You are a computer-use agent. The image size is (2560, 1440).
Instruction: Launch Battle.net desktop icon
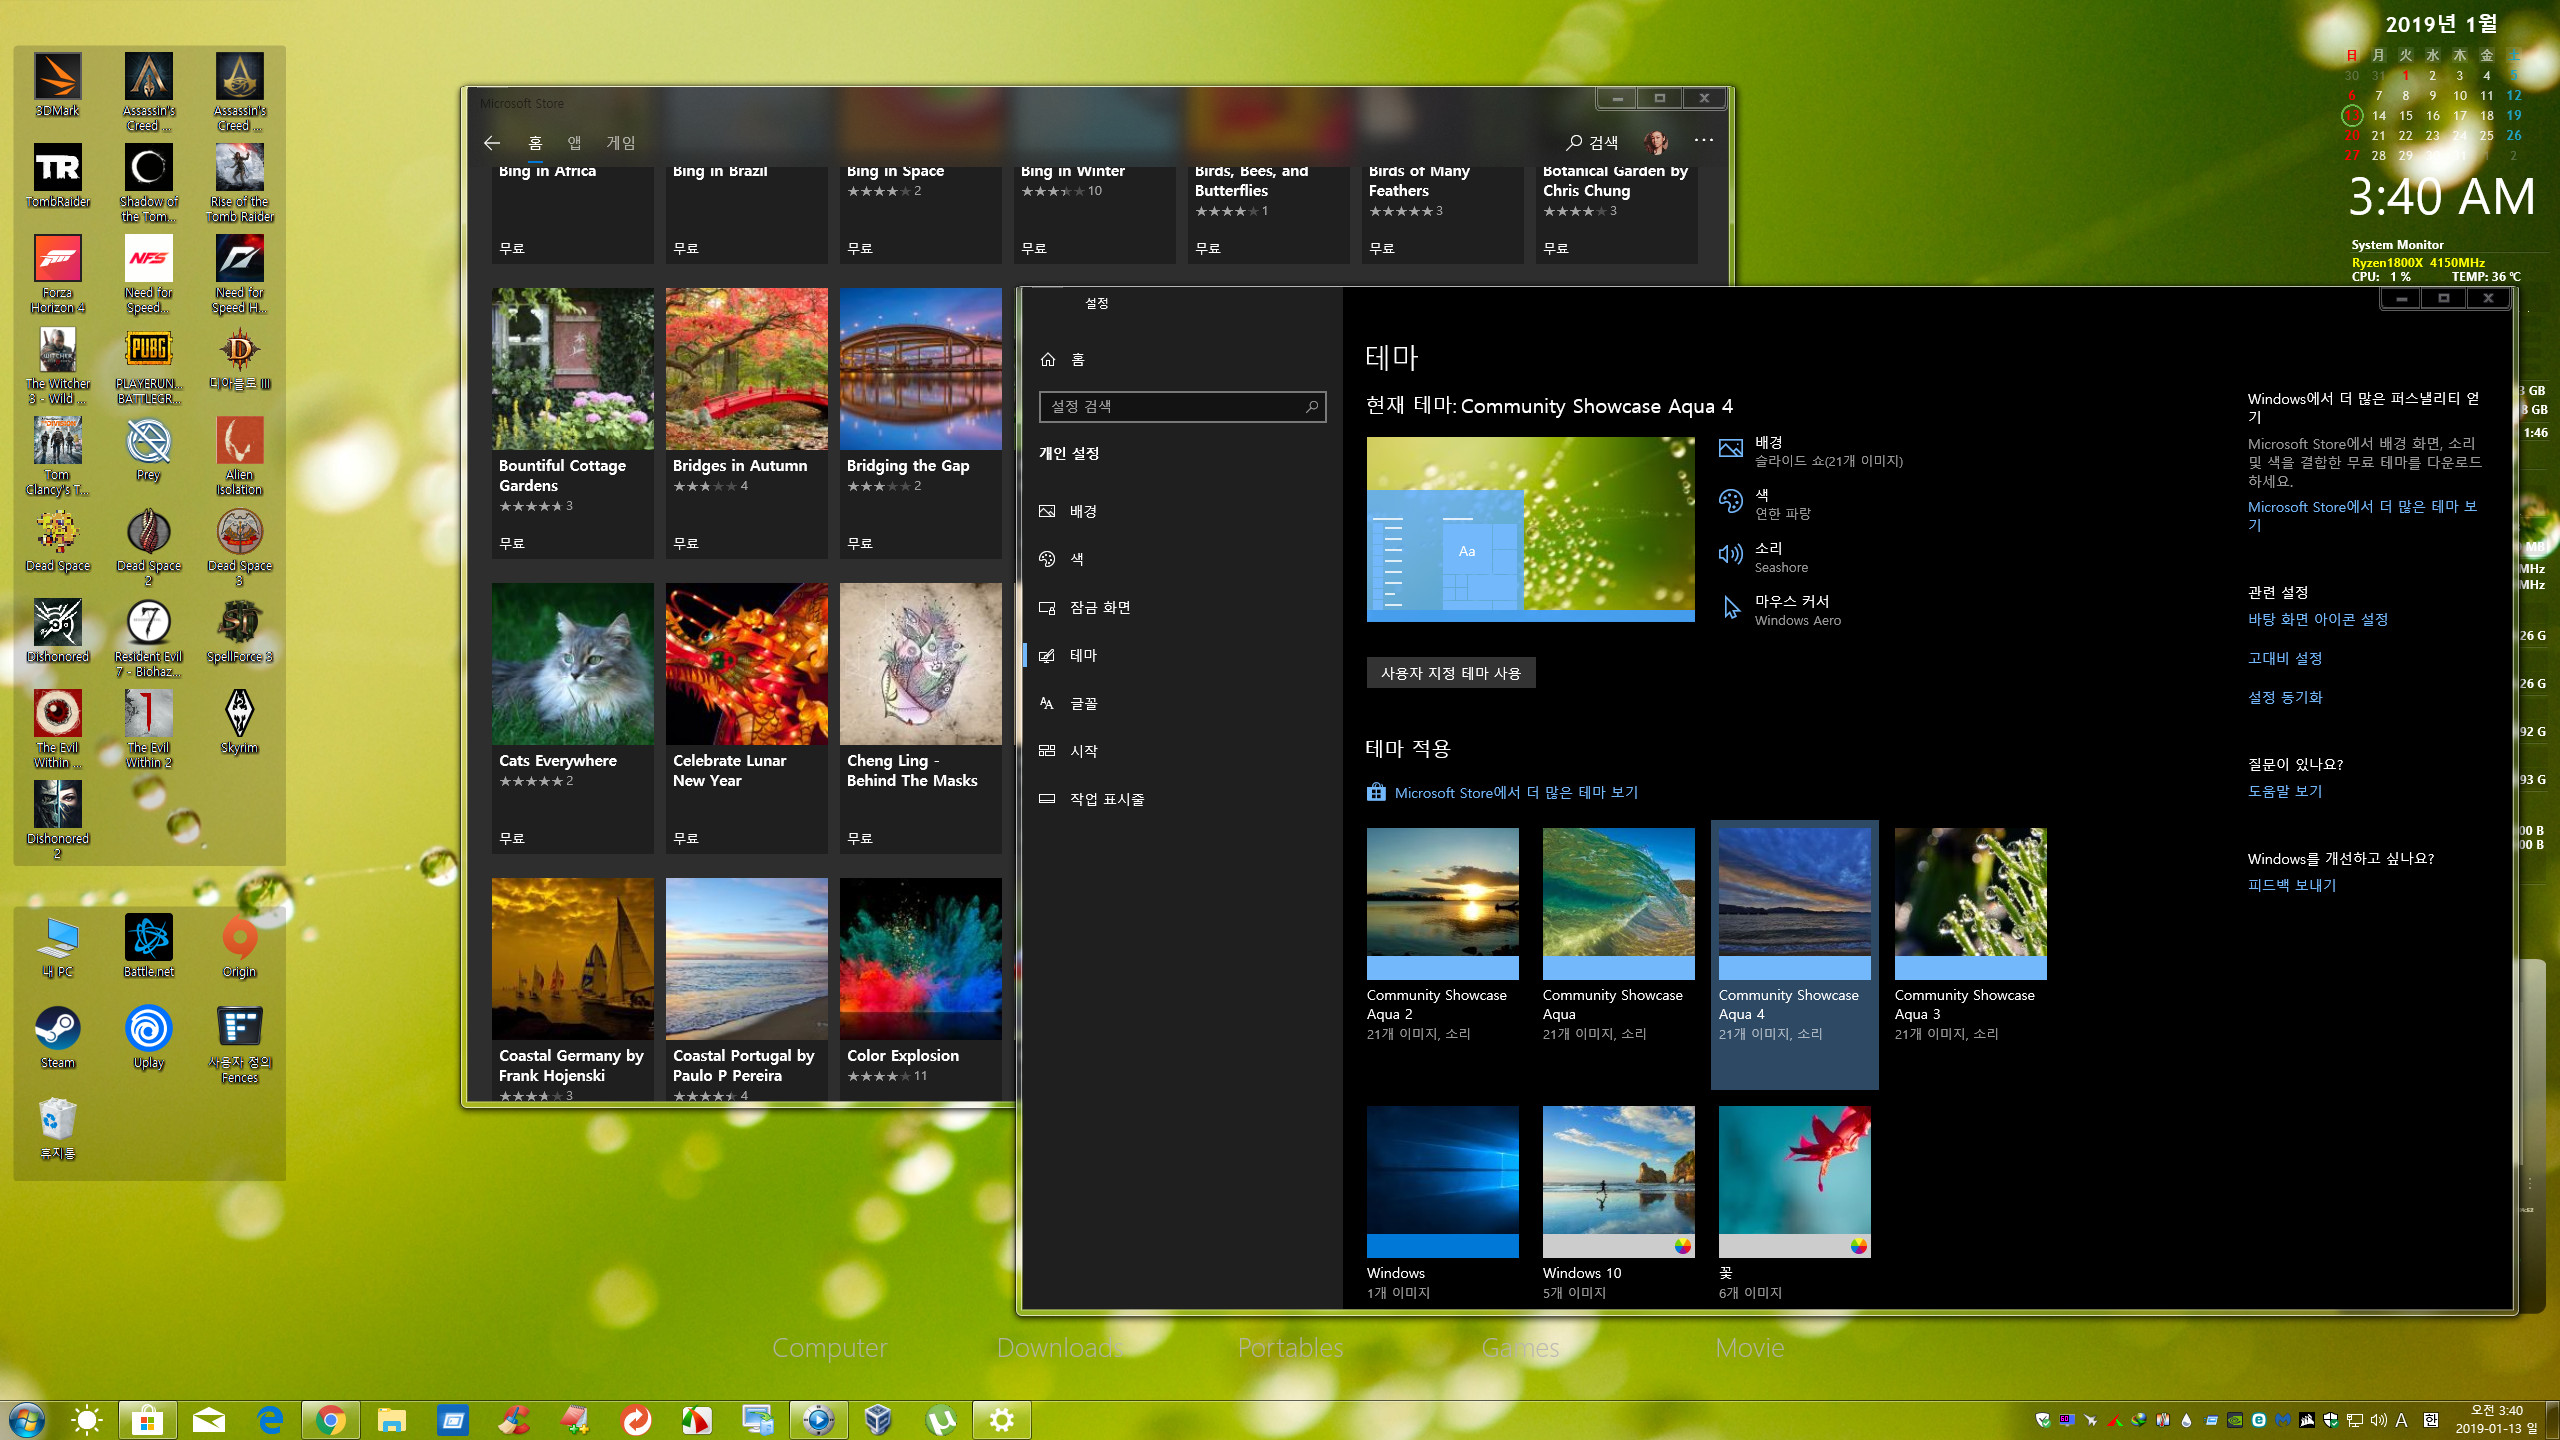click(148, 946)
